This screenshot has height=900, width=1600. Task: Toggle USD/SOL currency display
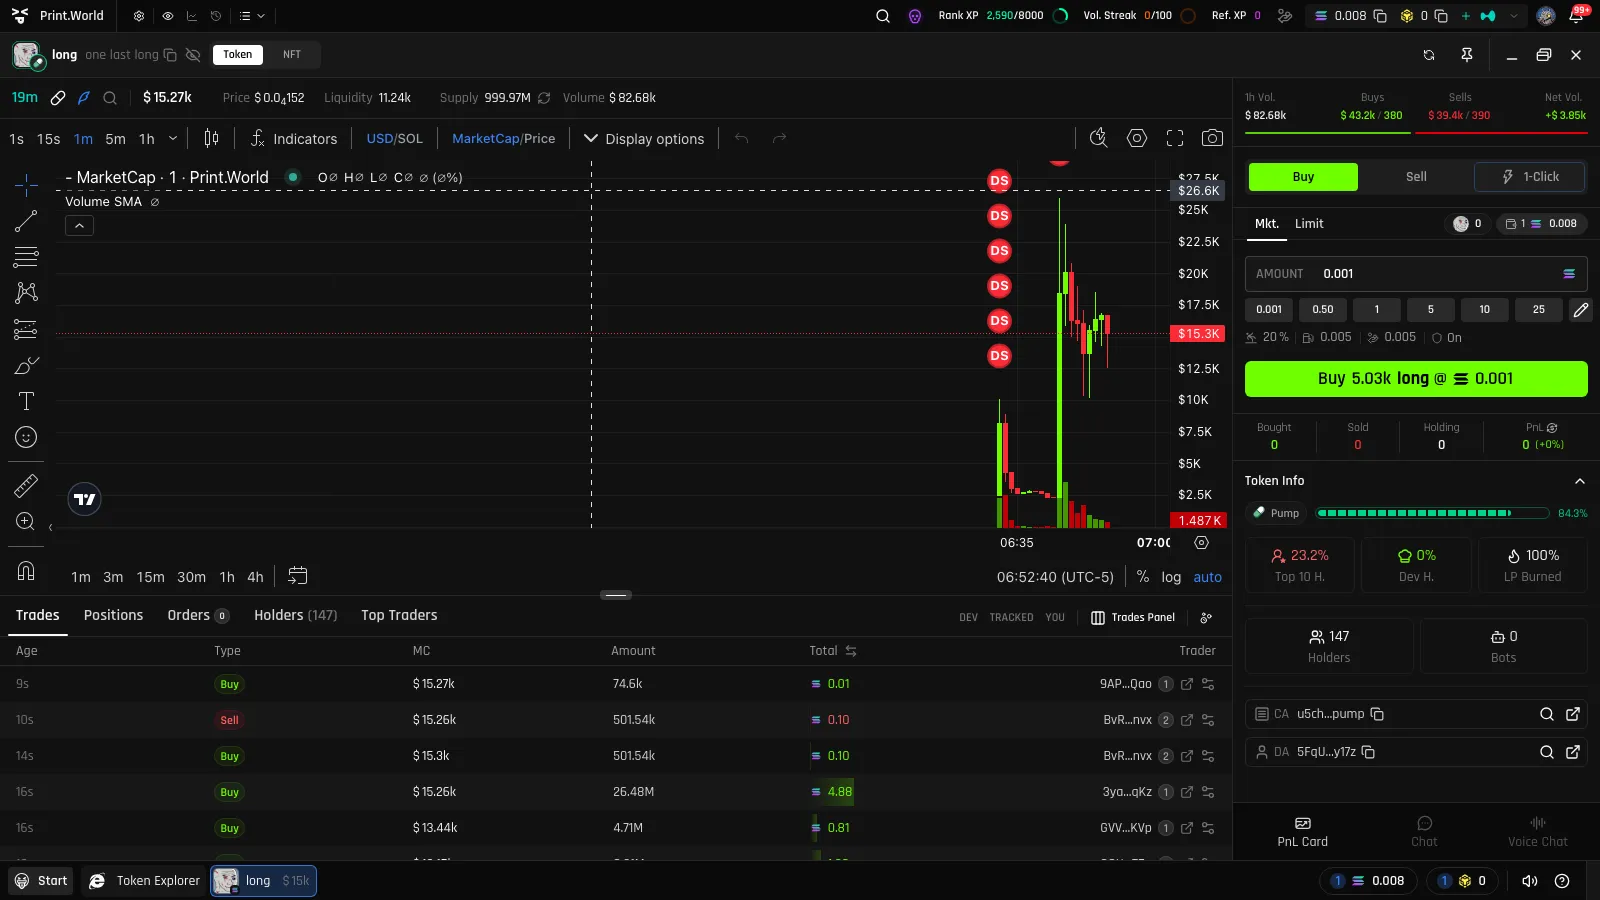pyautogui.click(x=394, y=138)
